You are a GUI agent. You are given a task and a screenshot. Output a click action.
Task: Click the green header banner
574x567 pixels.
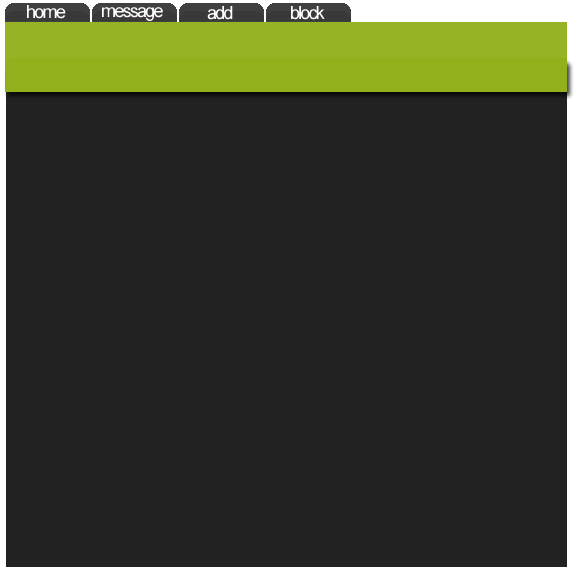click(x=286, y=57)
